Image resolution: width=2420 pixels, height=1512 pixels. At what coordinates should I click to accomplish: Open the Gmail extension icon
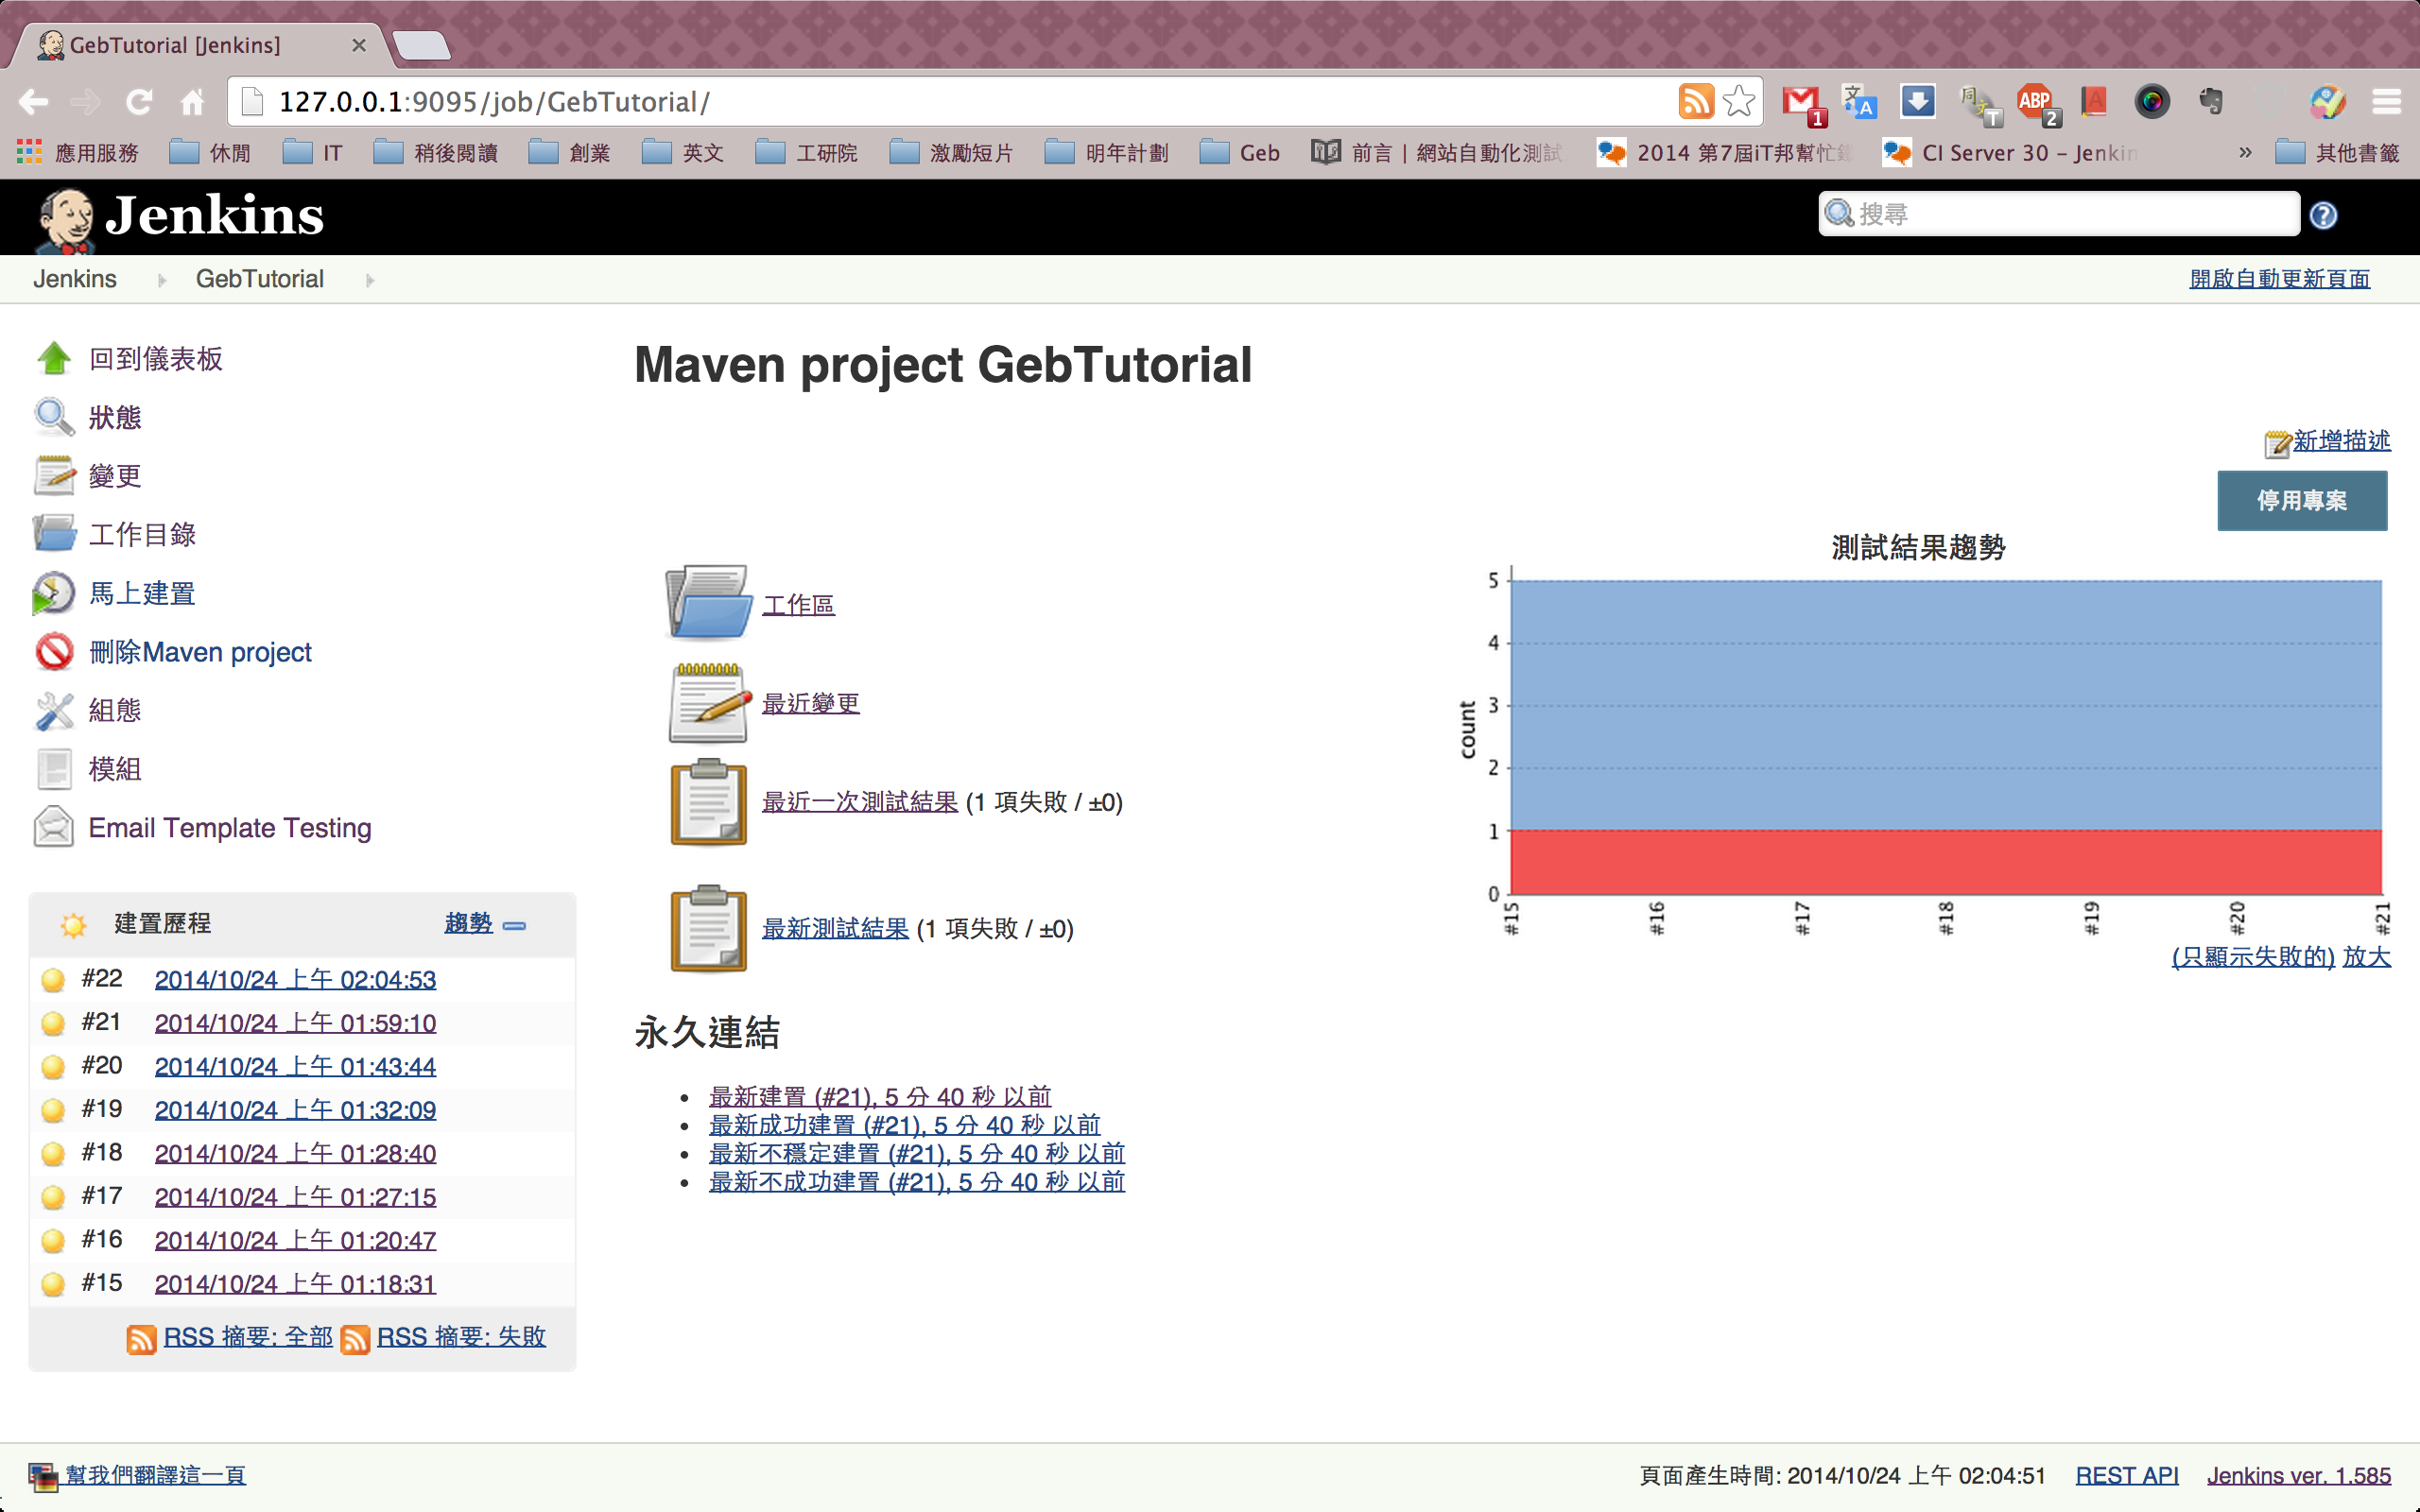[1803, 103]
